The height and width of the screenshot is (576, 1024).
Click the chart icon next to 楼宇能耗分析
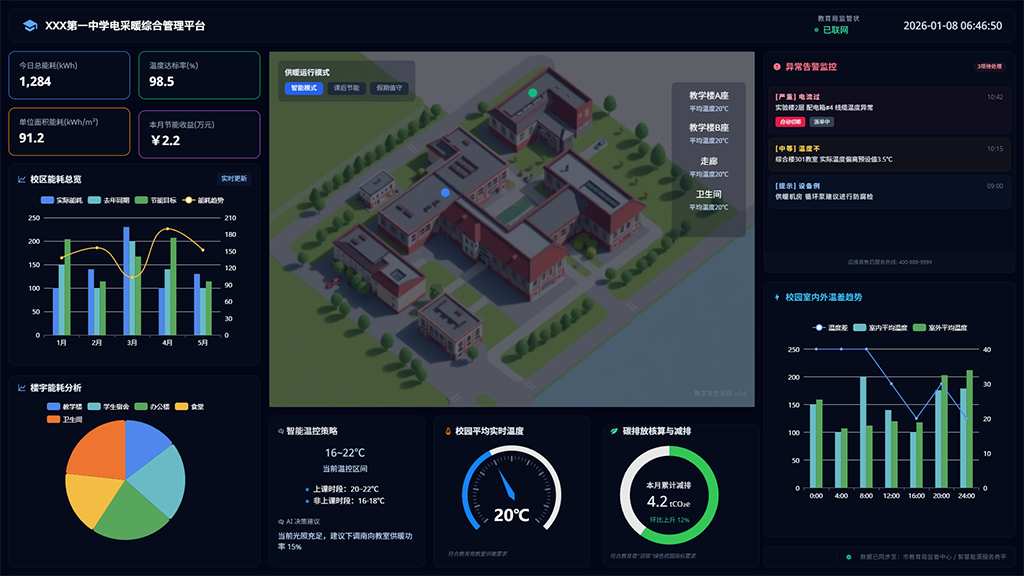coord(21,387)
